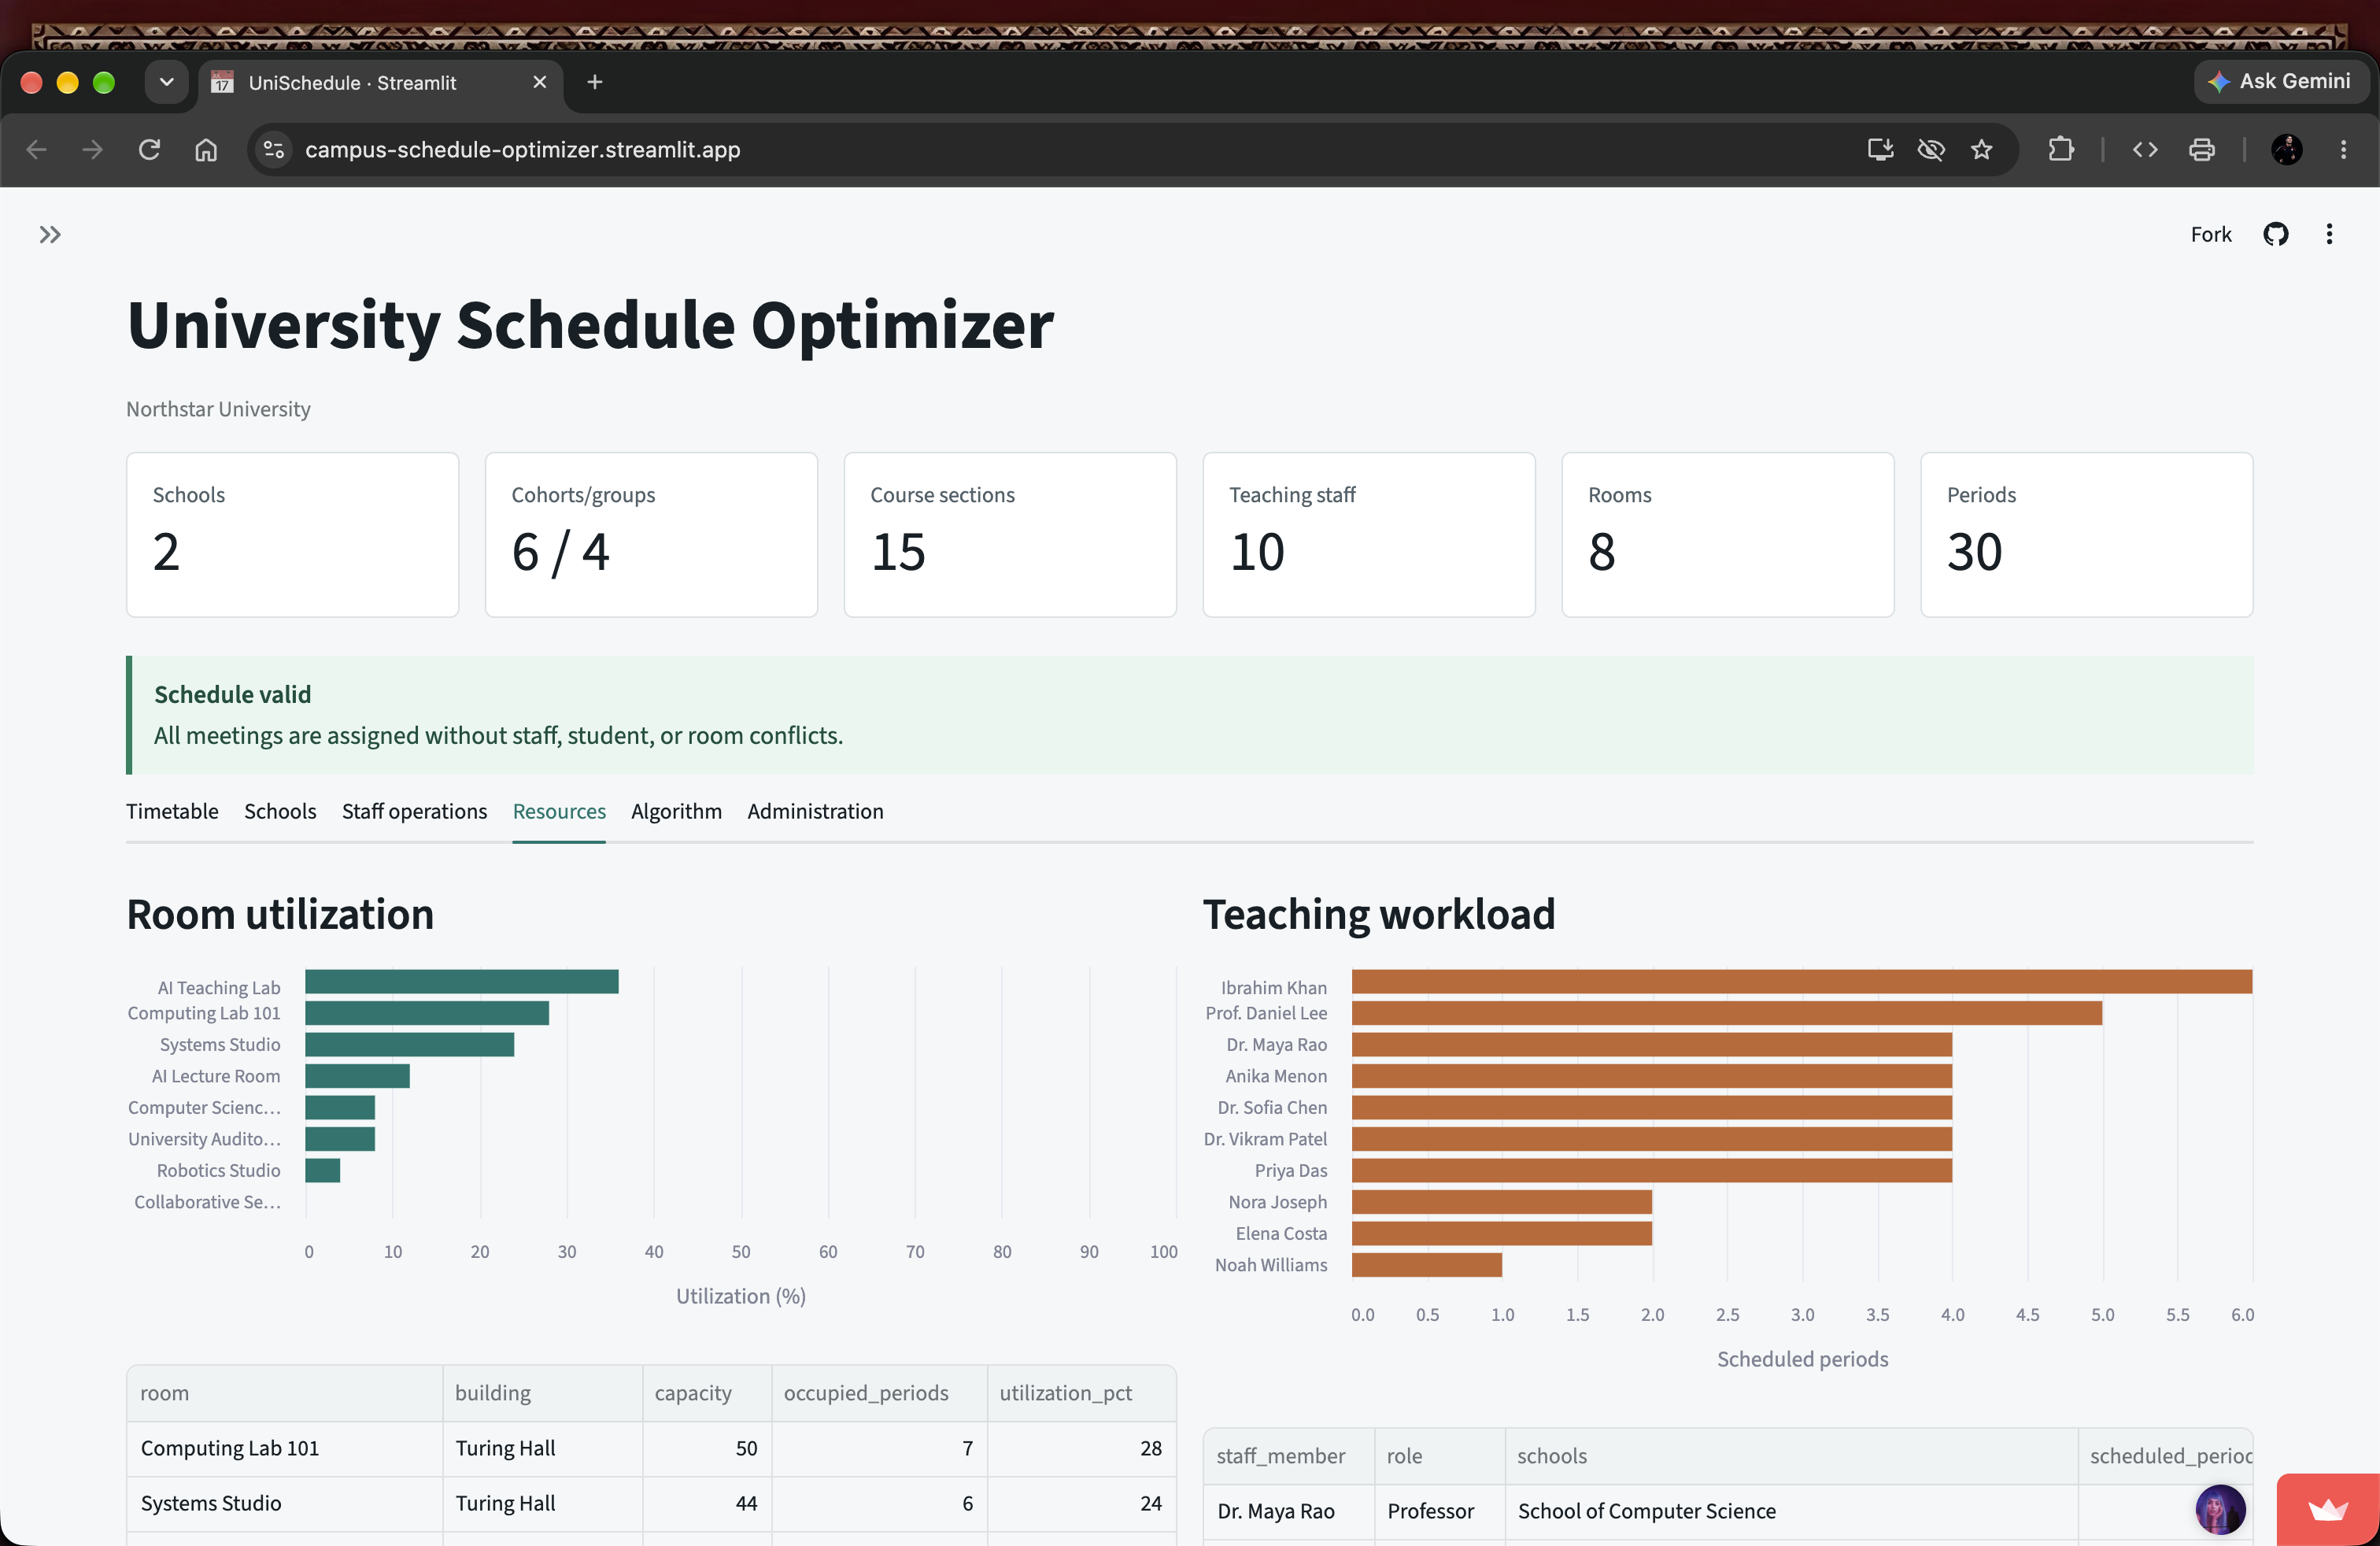The width and height of the screenshot is (2380, 1546).
Task: Open the browser profile avatar
Action: tap(2286, 150)
